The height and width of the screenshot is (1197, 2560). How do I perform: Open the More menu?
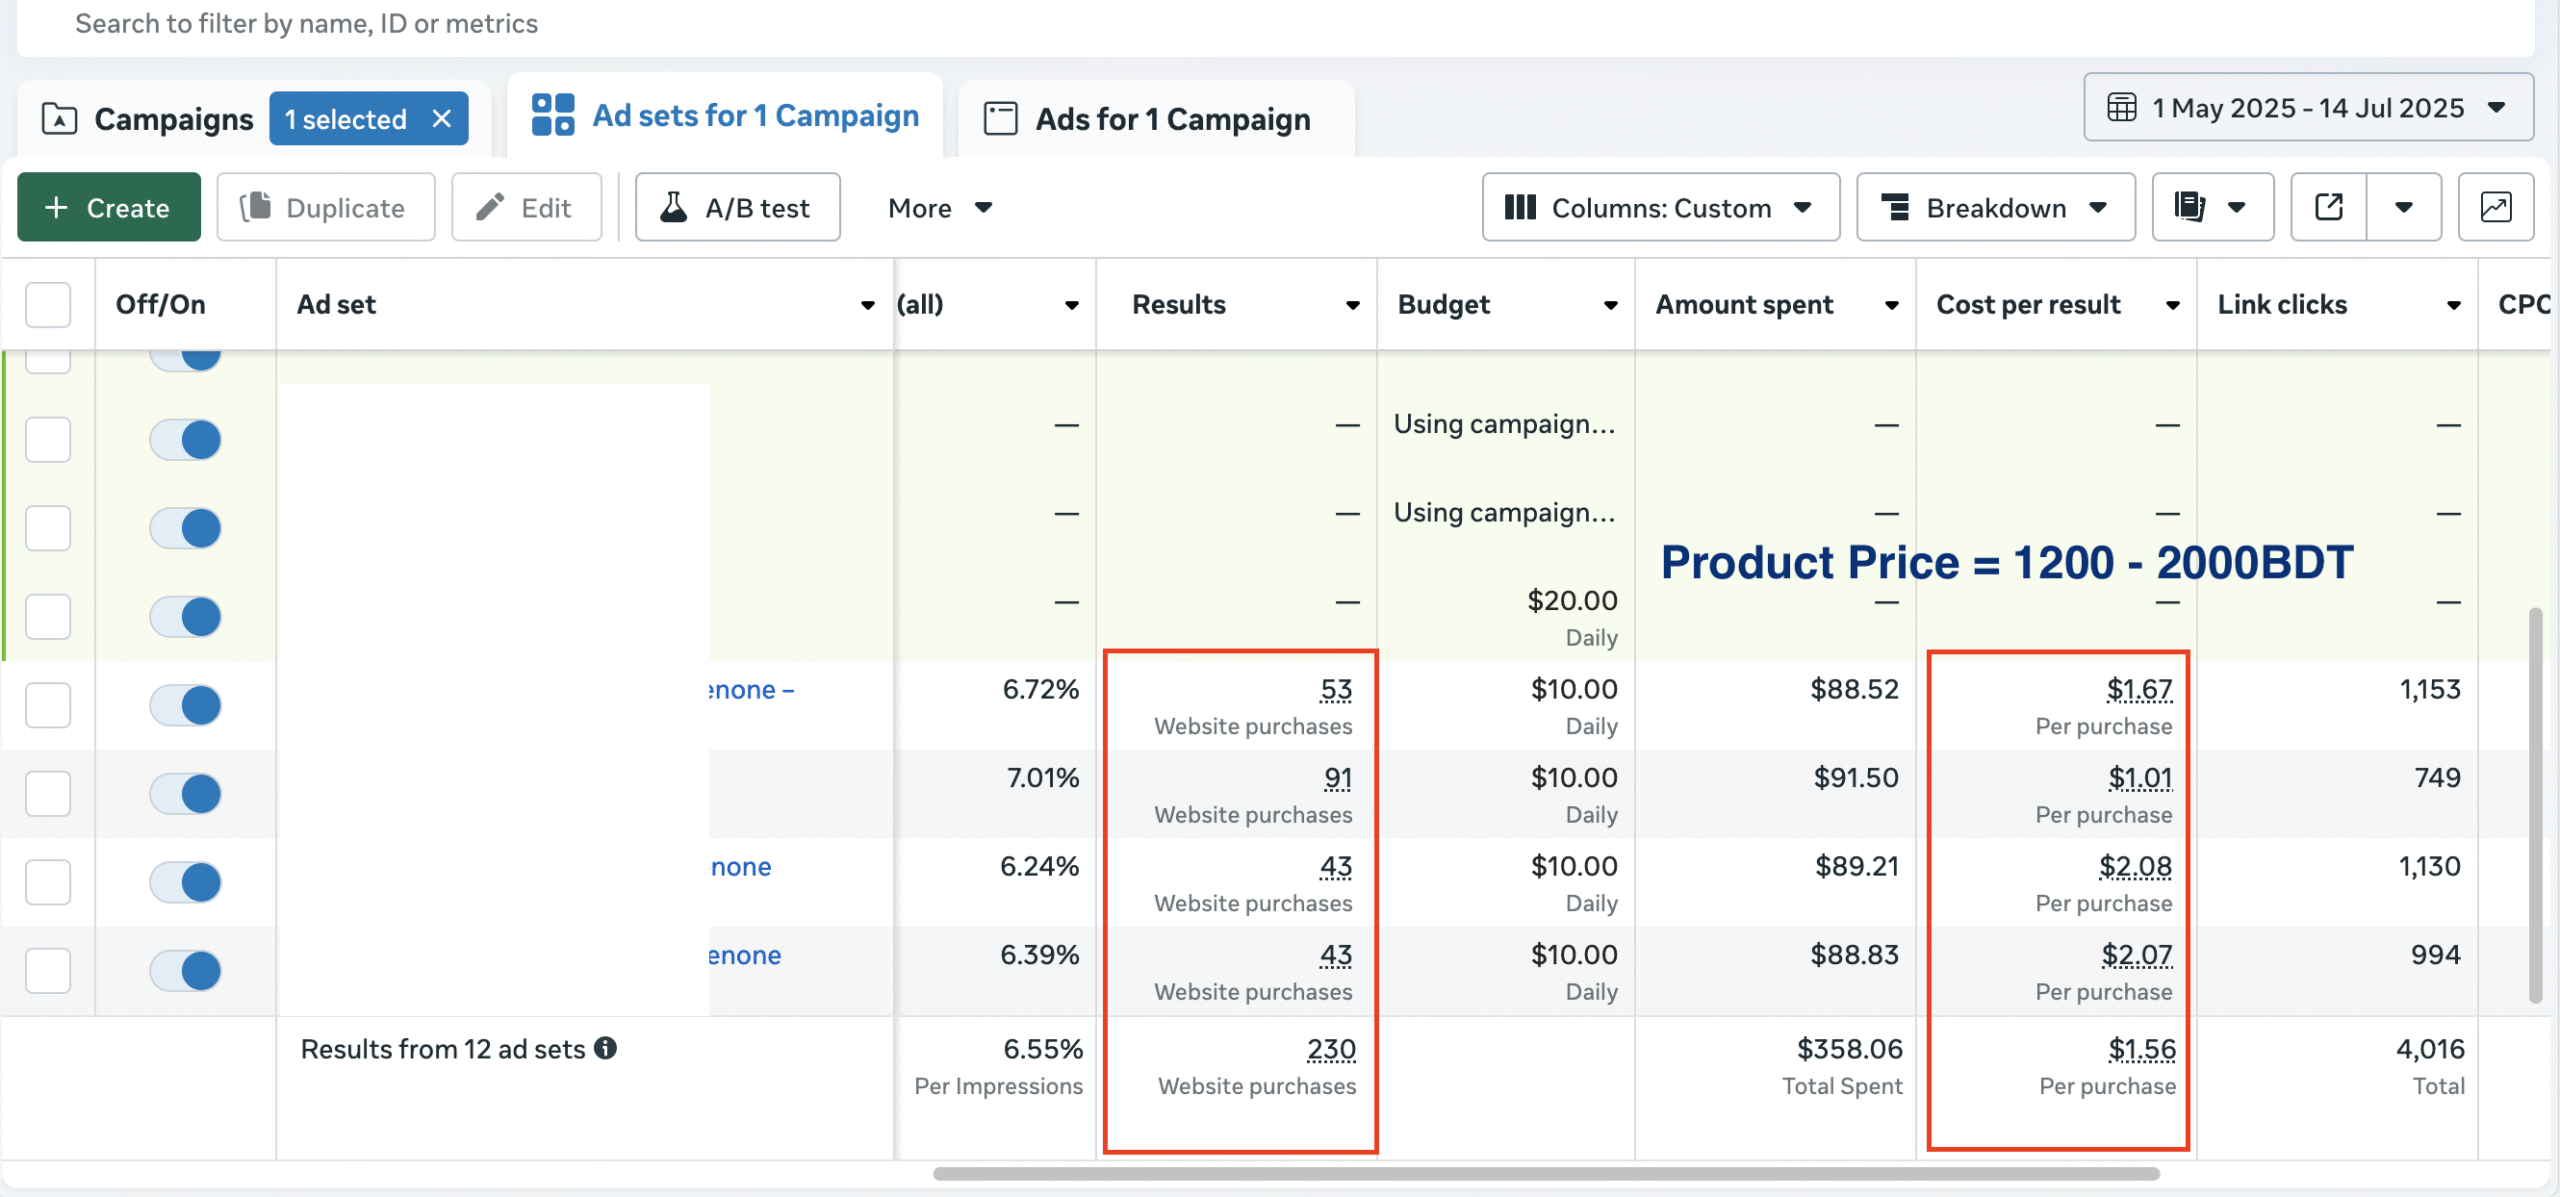tap(939, 207)
